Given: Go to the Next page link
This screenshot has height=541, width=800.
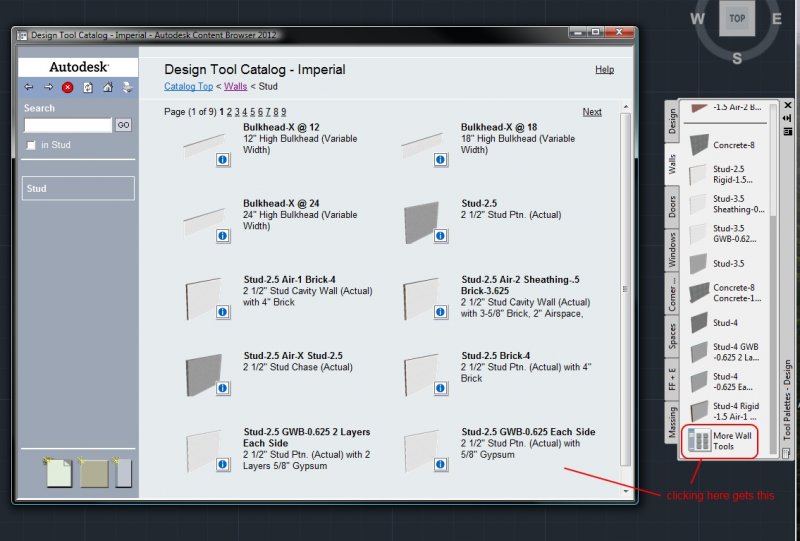Looking at the screenshot, I should tap(592, 112).
